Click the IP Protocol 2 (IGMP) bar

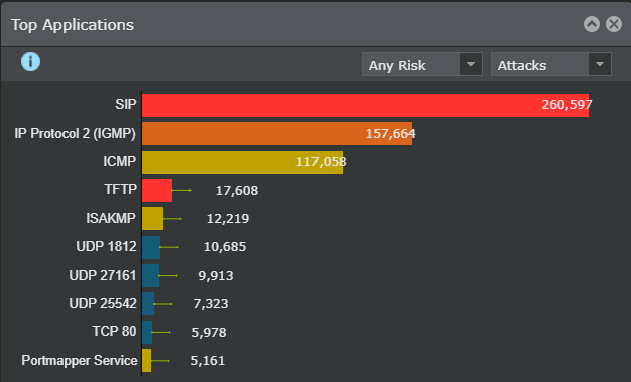(277, 134)
